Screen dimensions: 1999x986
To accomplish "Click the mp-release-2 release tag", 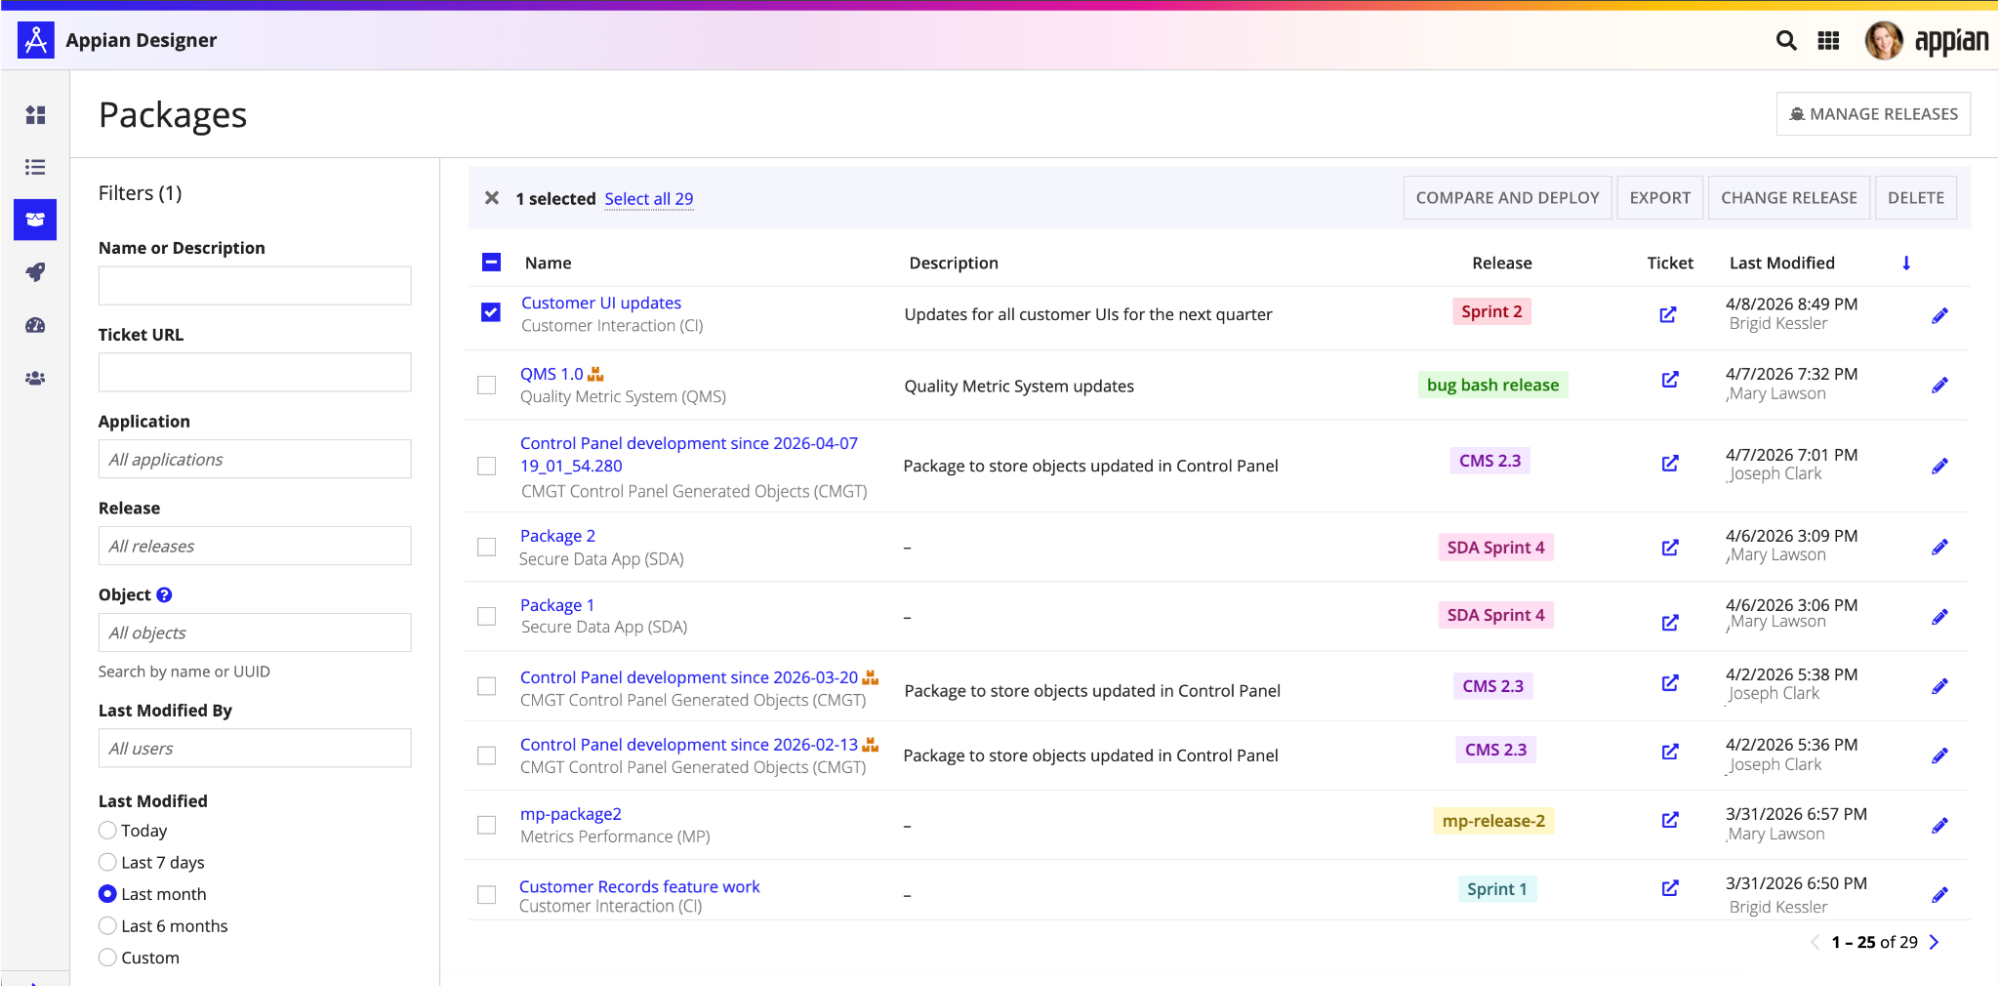I will click(x=1494, y=821).
